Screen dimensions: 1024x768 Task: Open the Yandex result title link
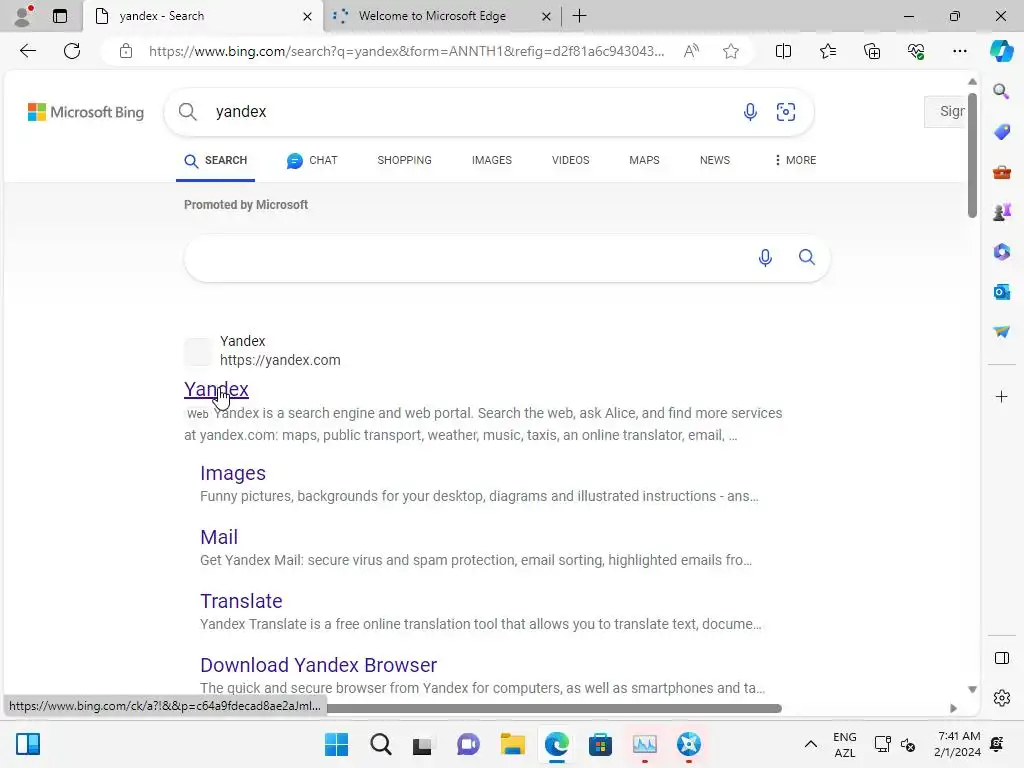[216, 389]
